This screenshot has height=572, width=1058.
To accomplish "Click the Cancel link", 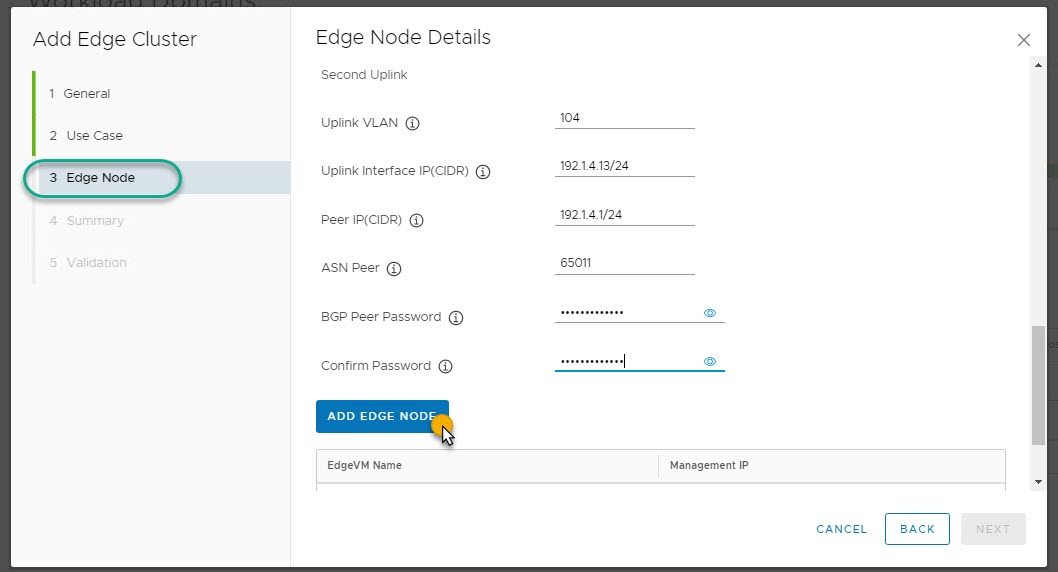I will [x=841, y=529].
